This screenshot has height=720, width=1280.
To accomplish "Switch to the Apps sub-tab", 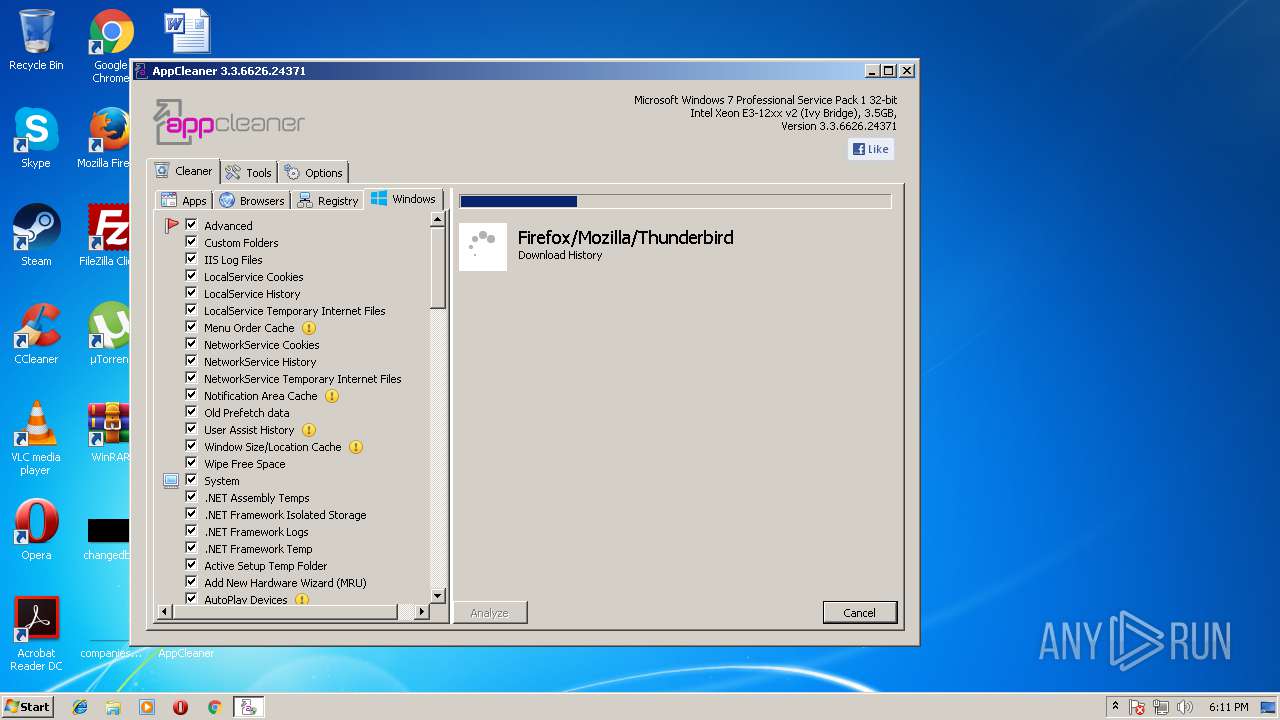I will (184, 200).
